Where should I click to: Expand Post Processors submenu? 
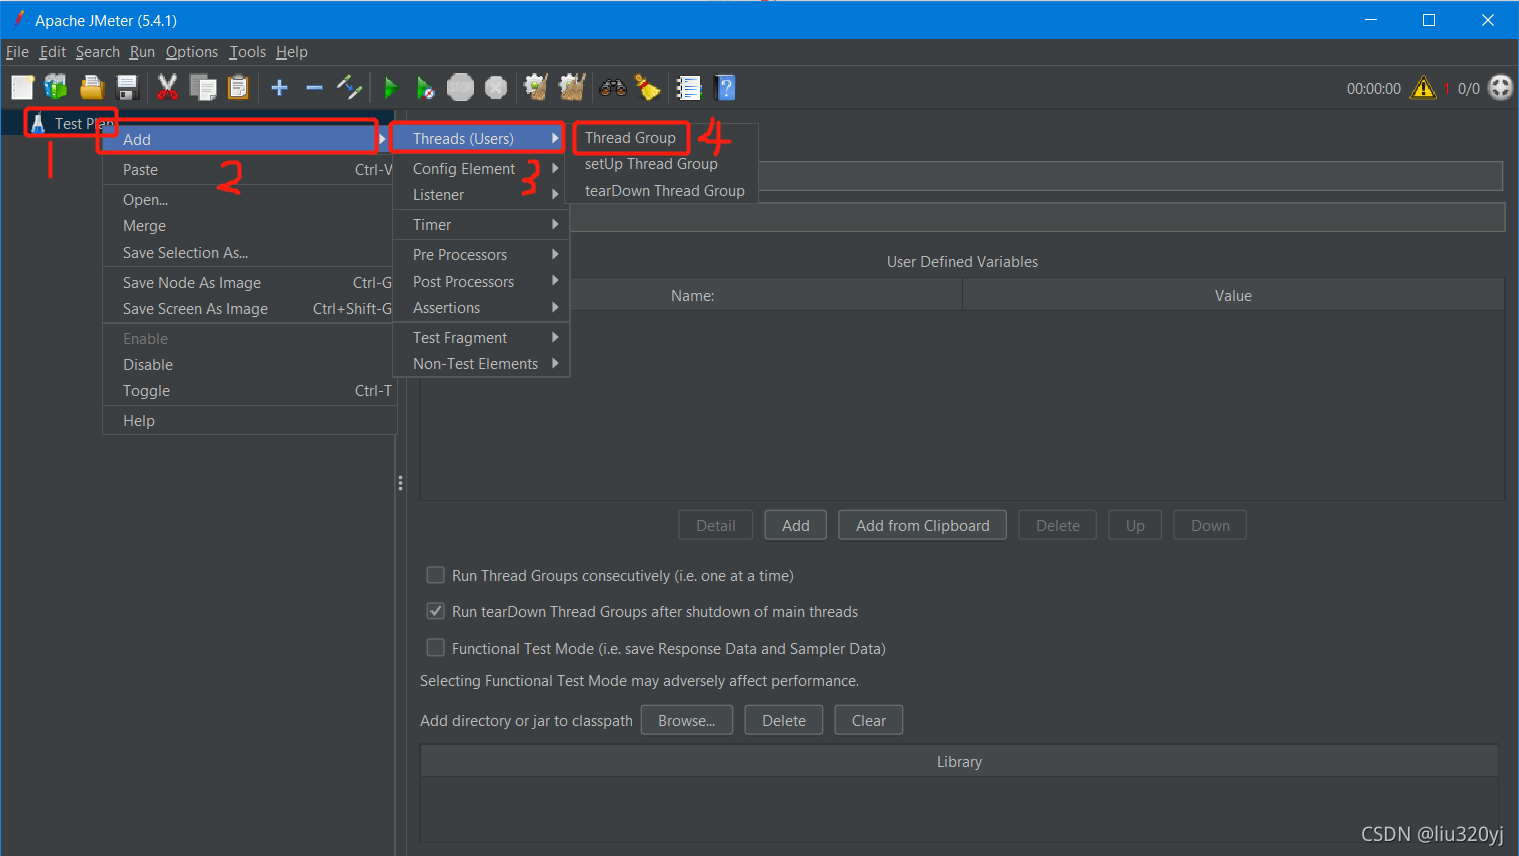[x=482, y=282]
